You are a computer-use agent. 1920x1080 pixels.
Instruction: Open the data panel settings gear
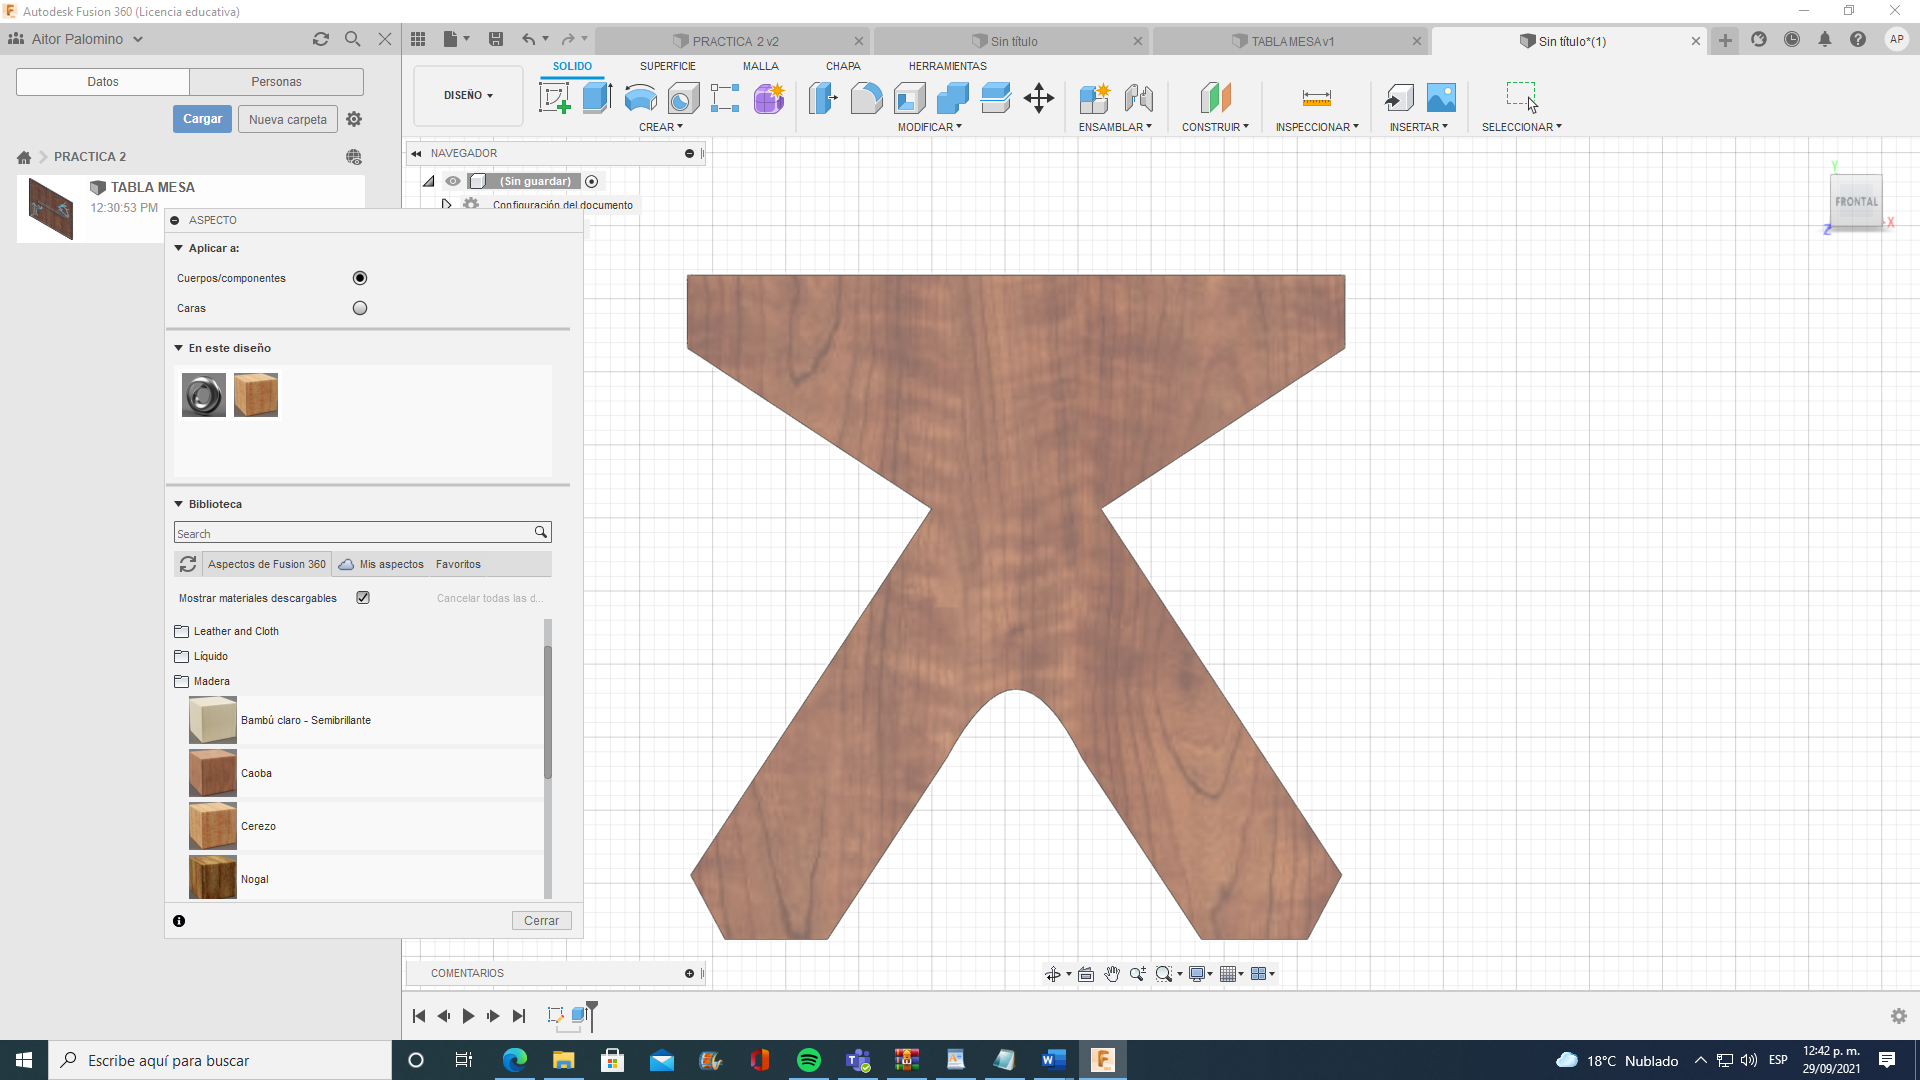(x=354, y=119)
